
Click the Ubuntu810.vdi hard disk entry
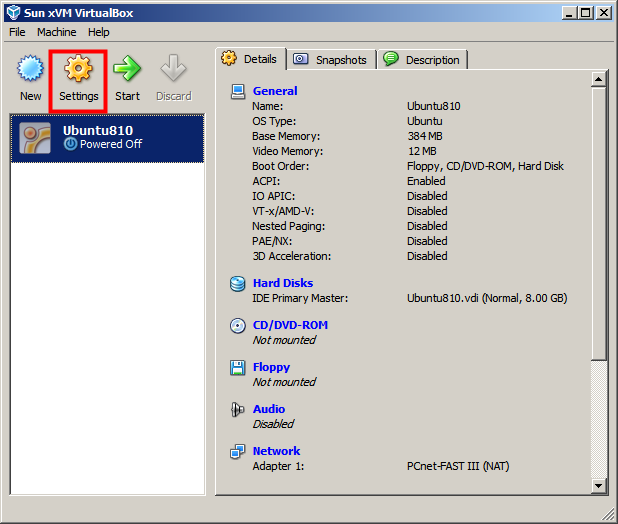click(487, 298)
